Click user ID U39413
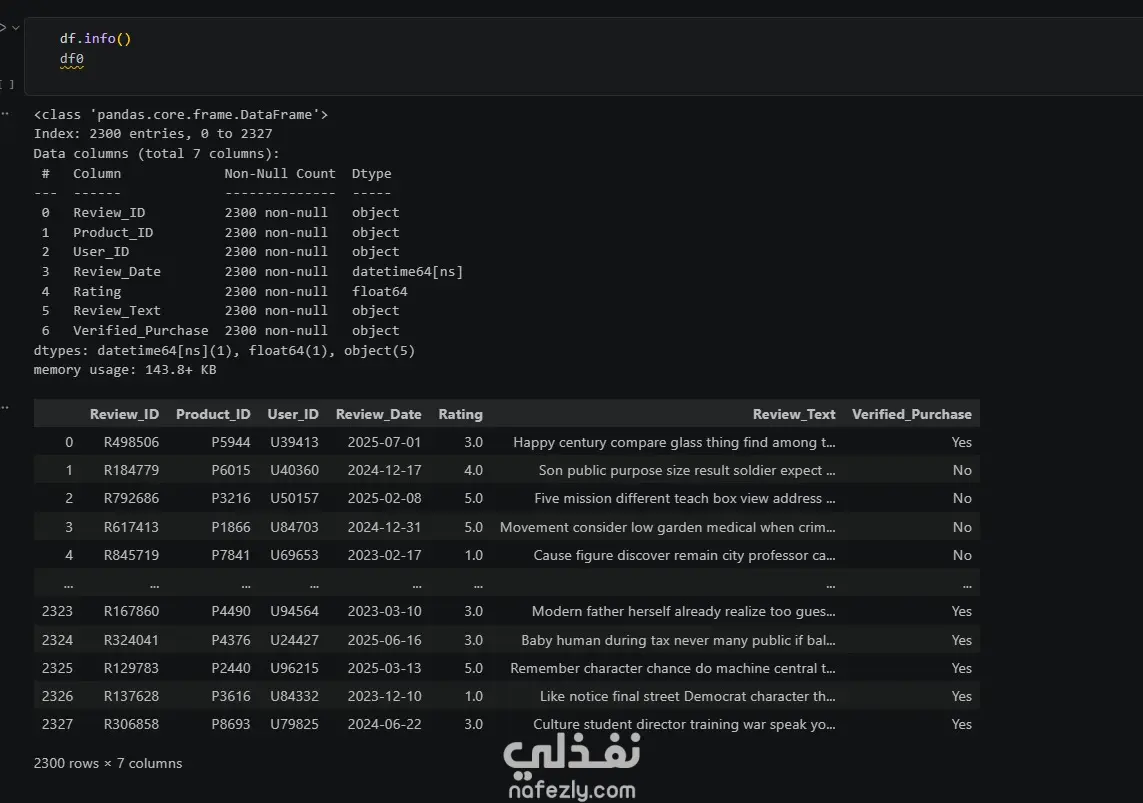Image resolution: width=1143 pixels, height=803 pixels. (x=294, y=442)
